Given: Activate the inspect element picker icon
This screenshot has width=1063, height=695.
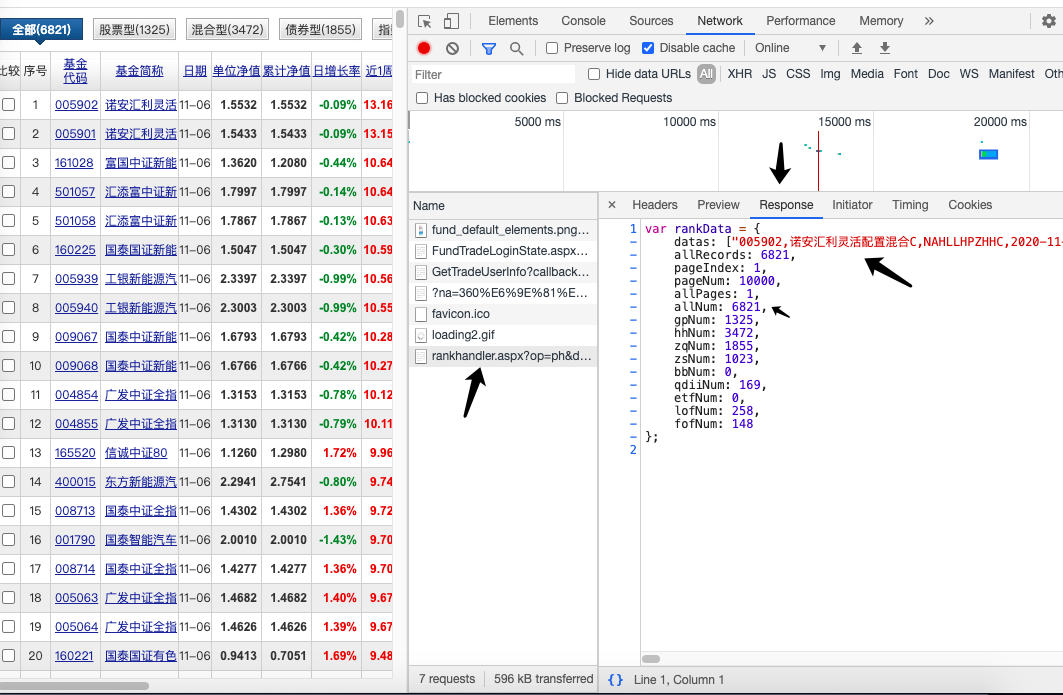Looking at the screenshot, I should (x=425, y=21).
